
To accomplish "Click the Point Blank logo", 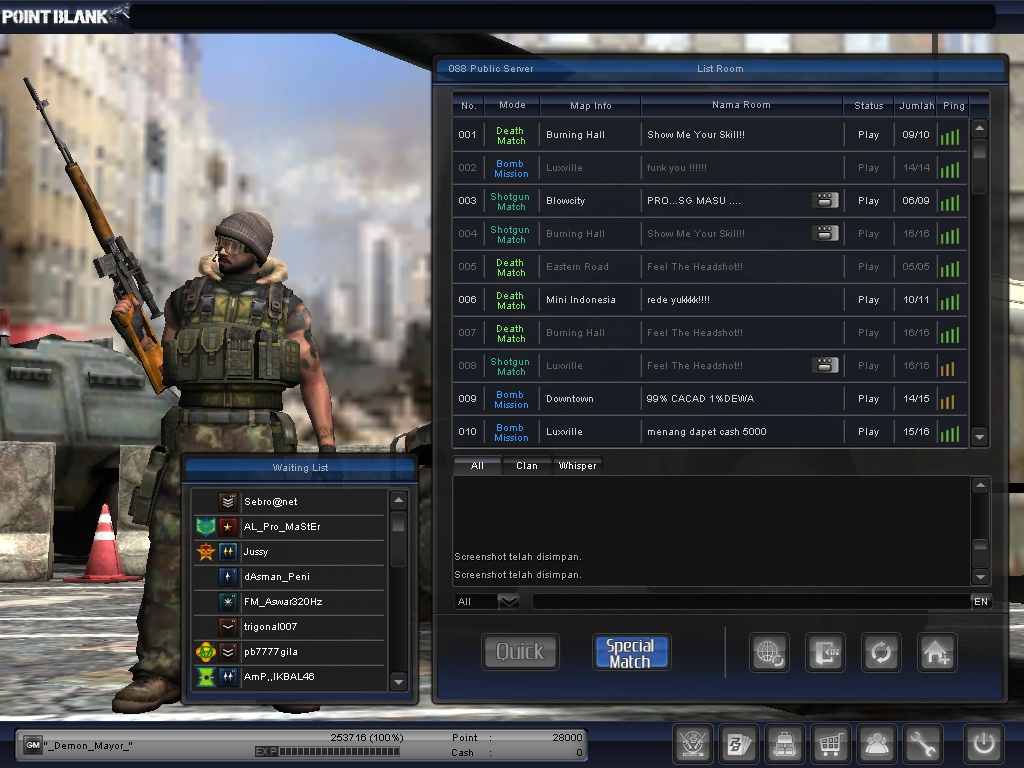I will (64, 14).
